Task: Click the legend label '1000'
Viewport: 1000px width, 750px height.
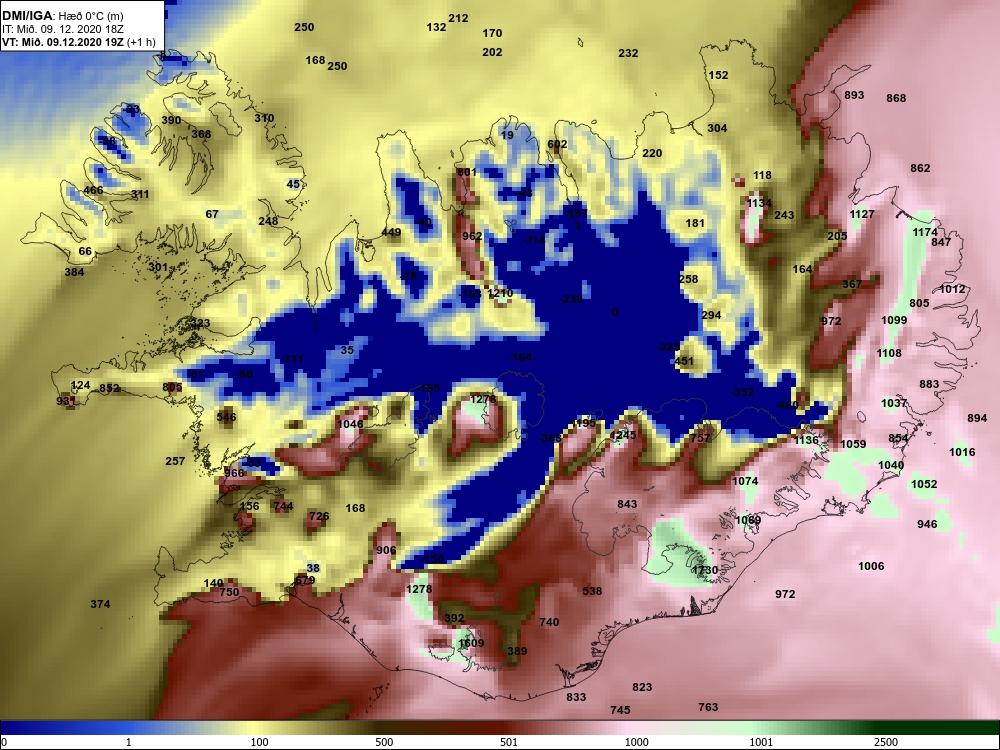Action: point(636,742)
